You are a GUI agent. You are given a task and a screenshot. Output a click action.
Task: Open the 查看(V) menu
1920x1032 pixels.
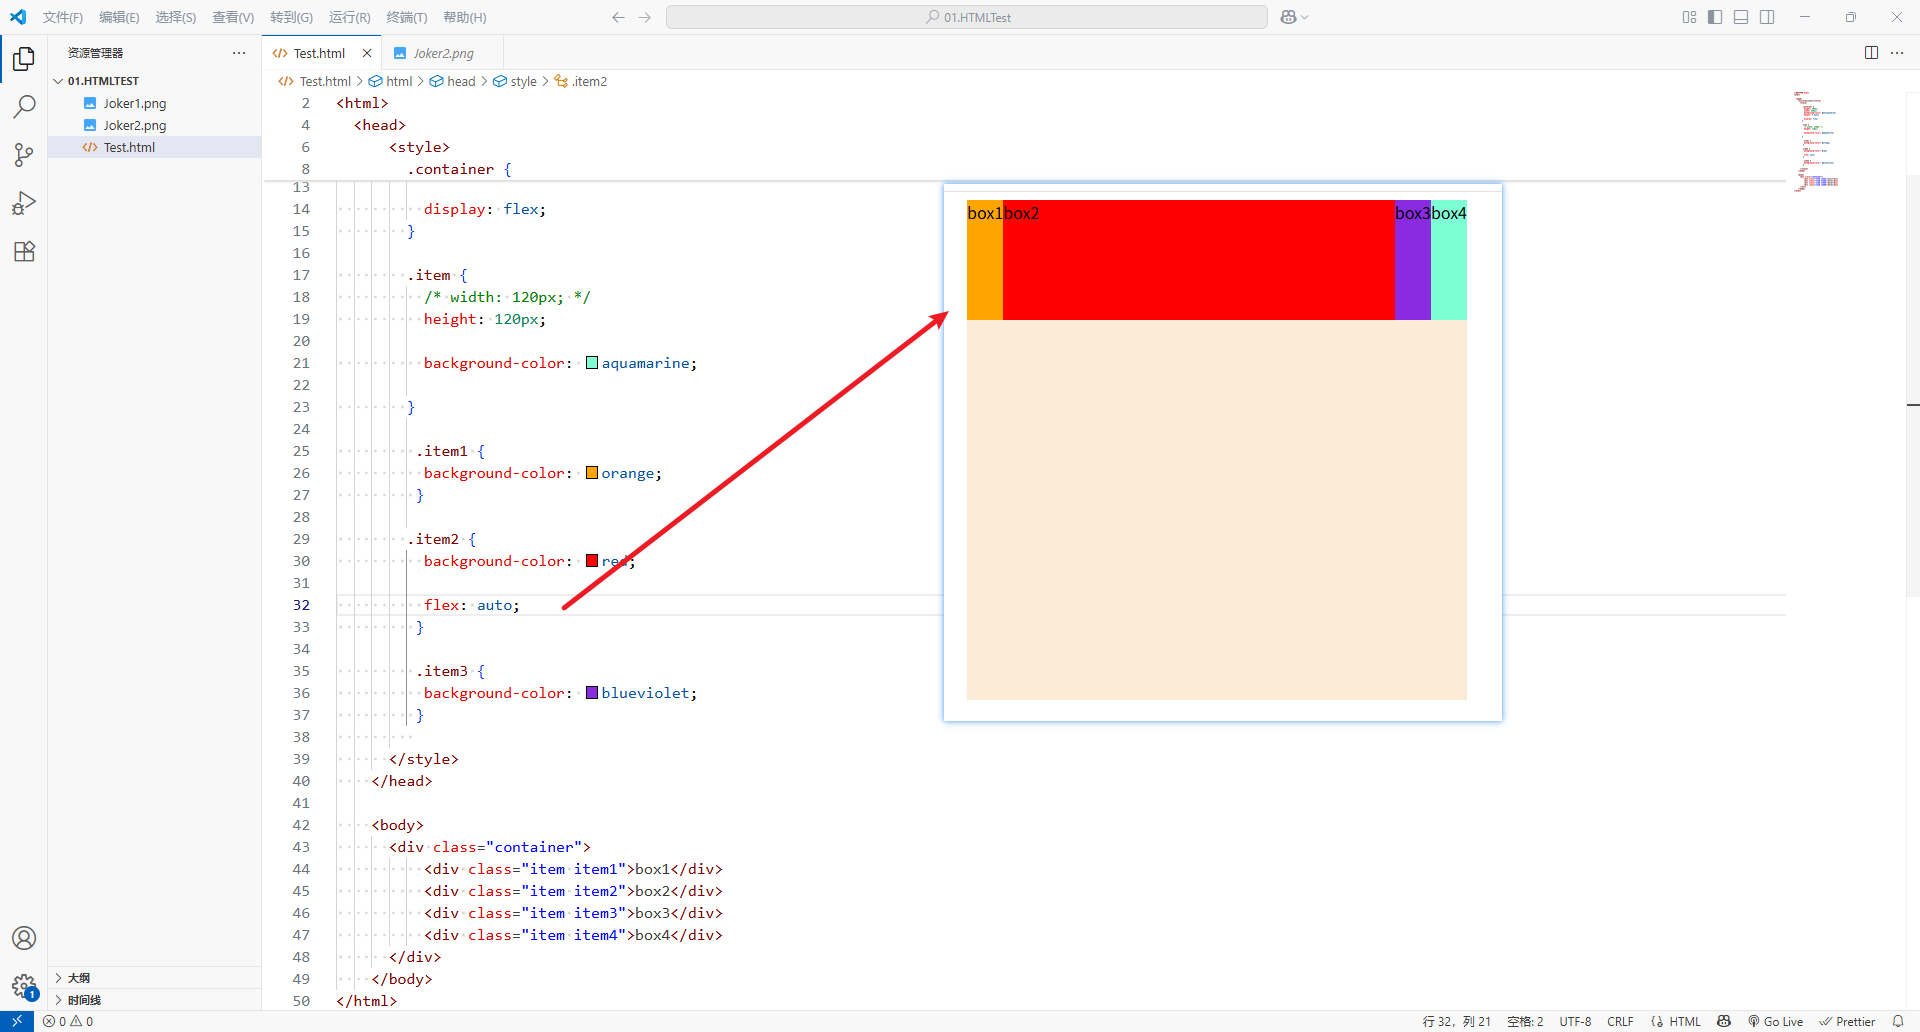[233, 17]
